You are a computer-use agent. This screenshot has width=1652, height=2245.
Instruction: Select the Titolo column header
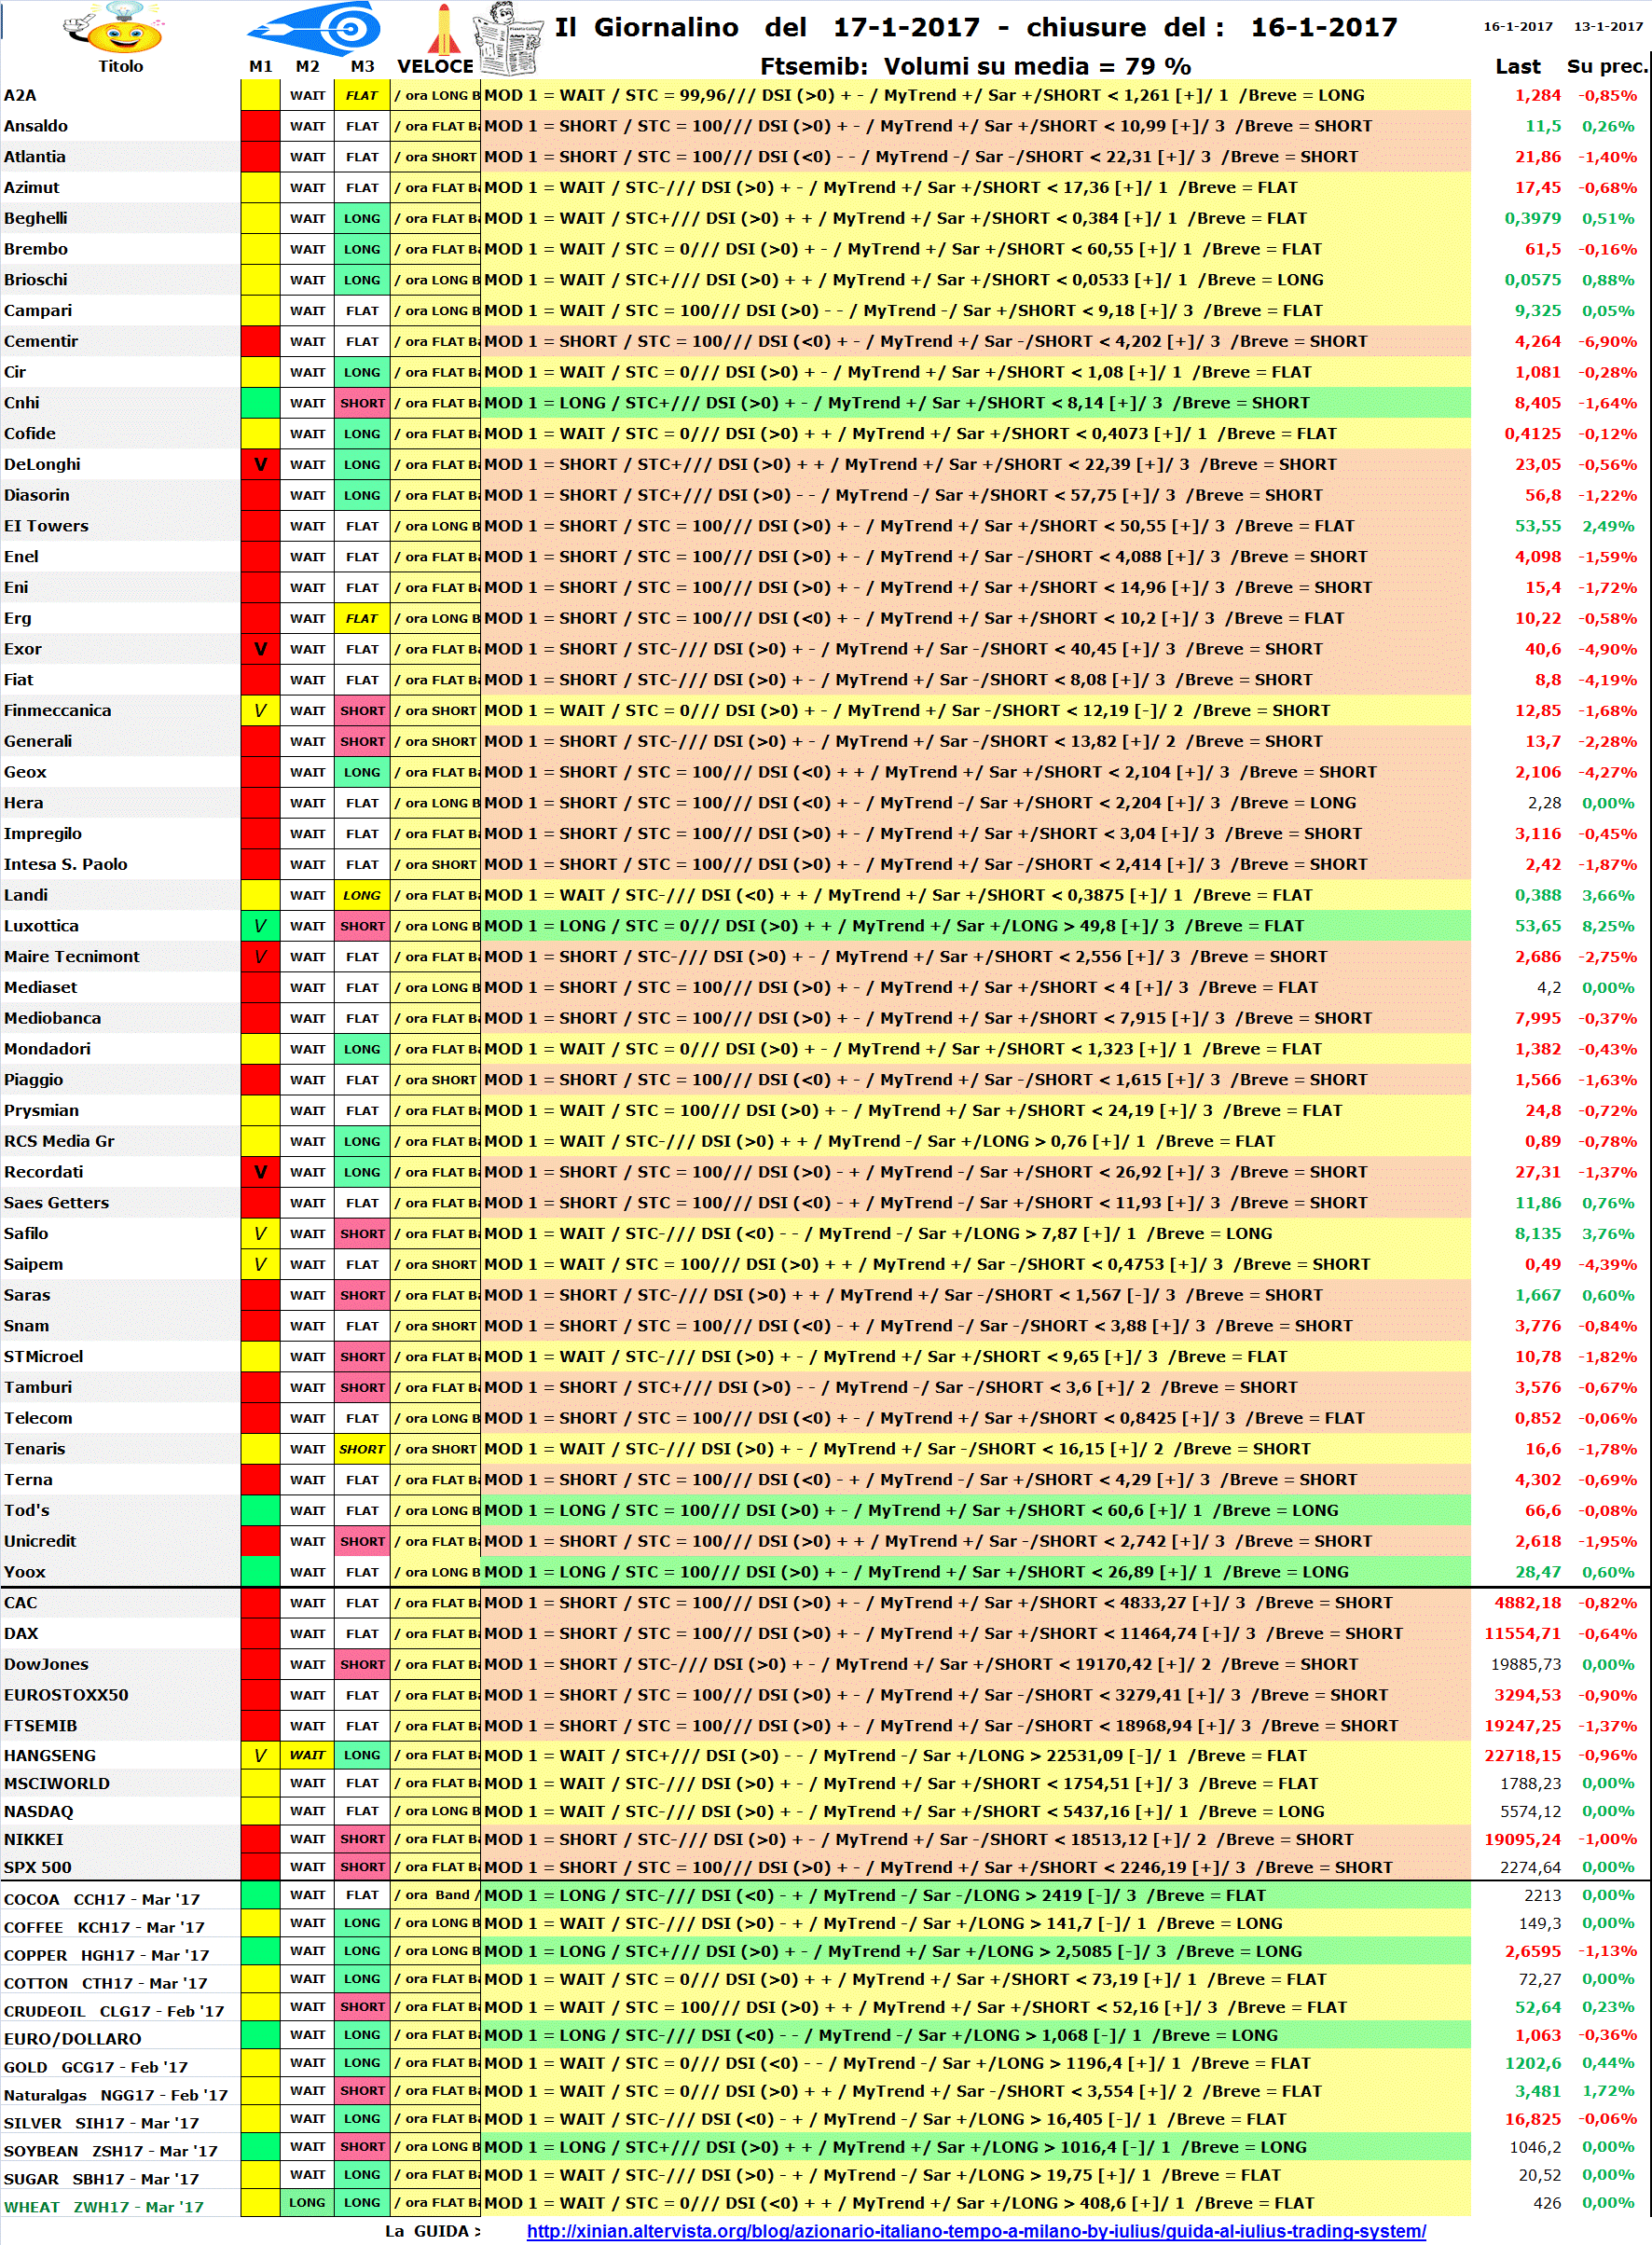(121, 66)
